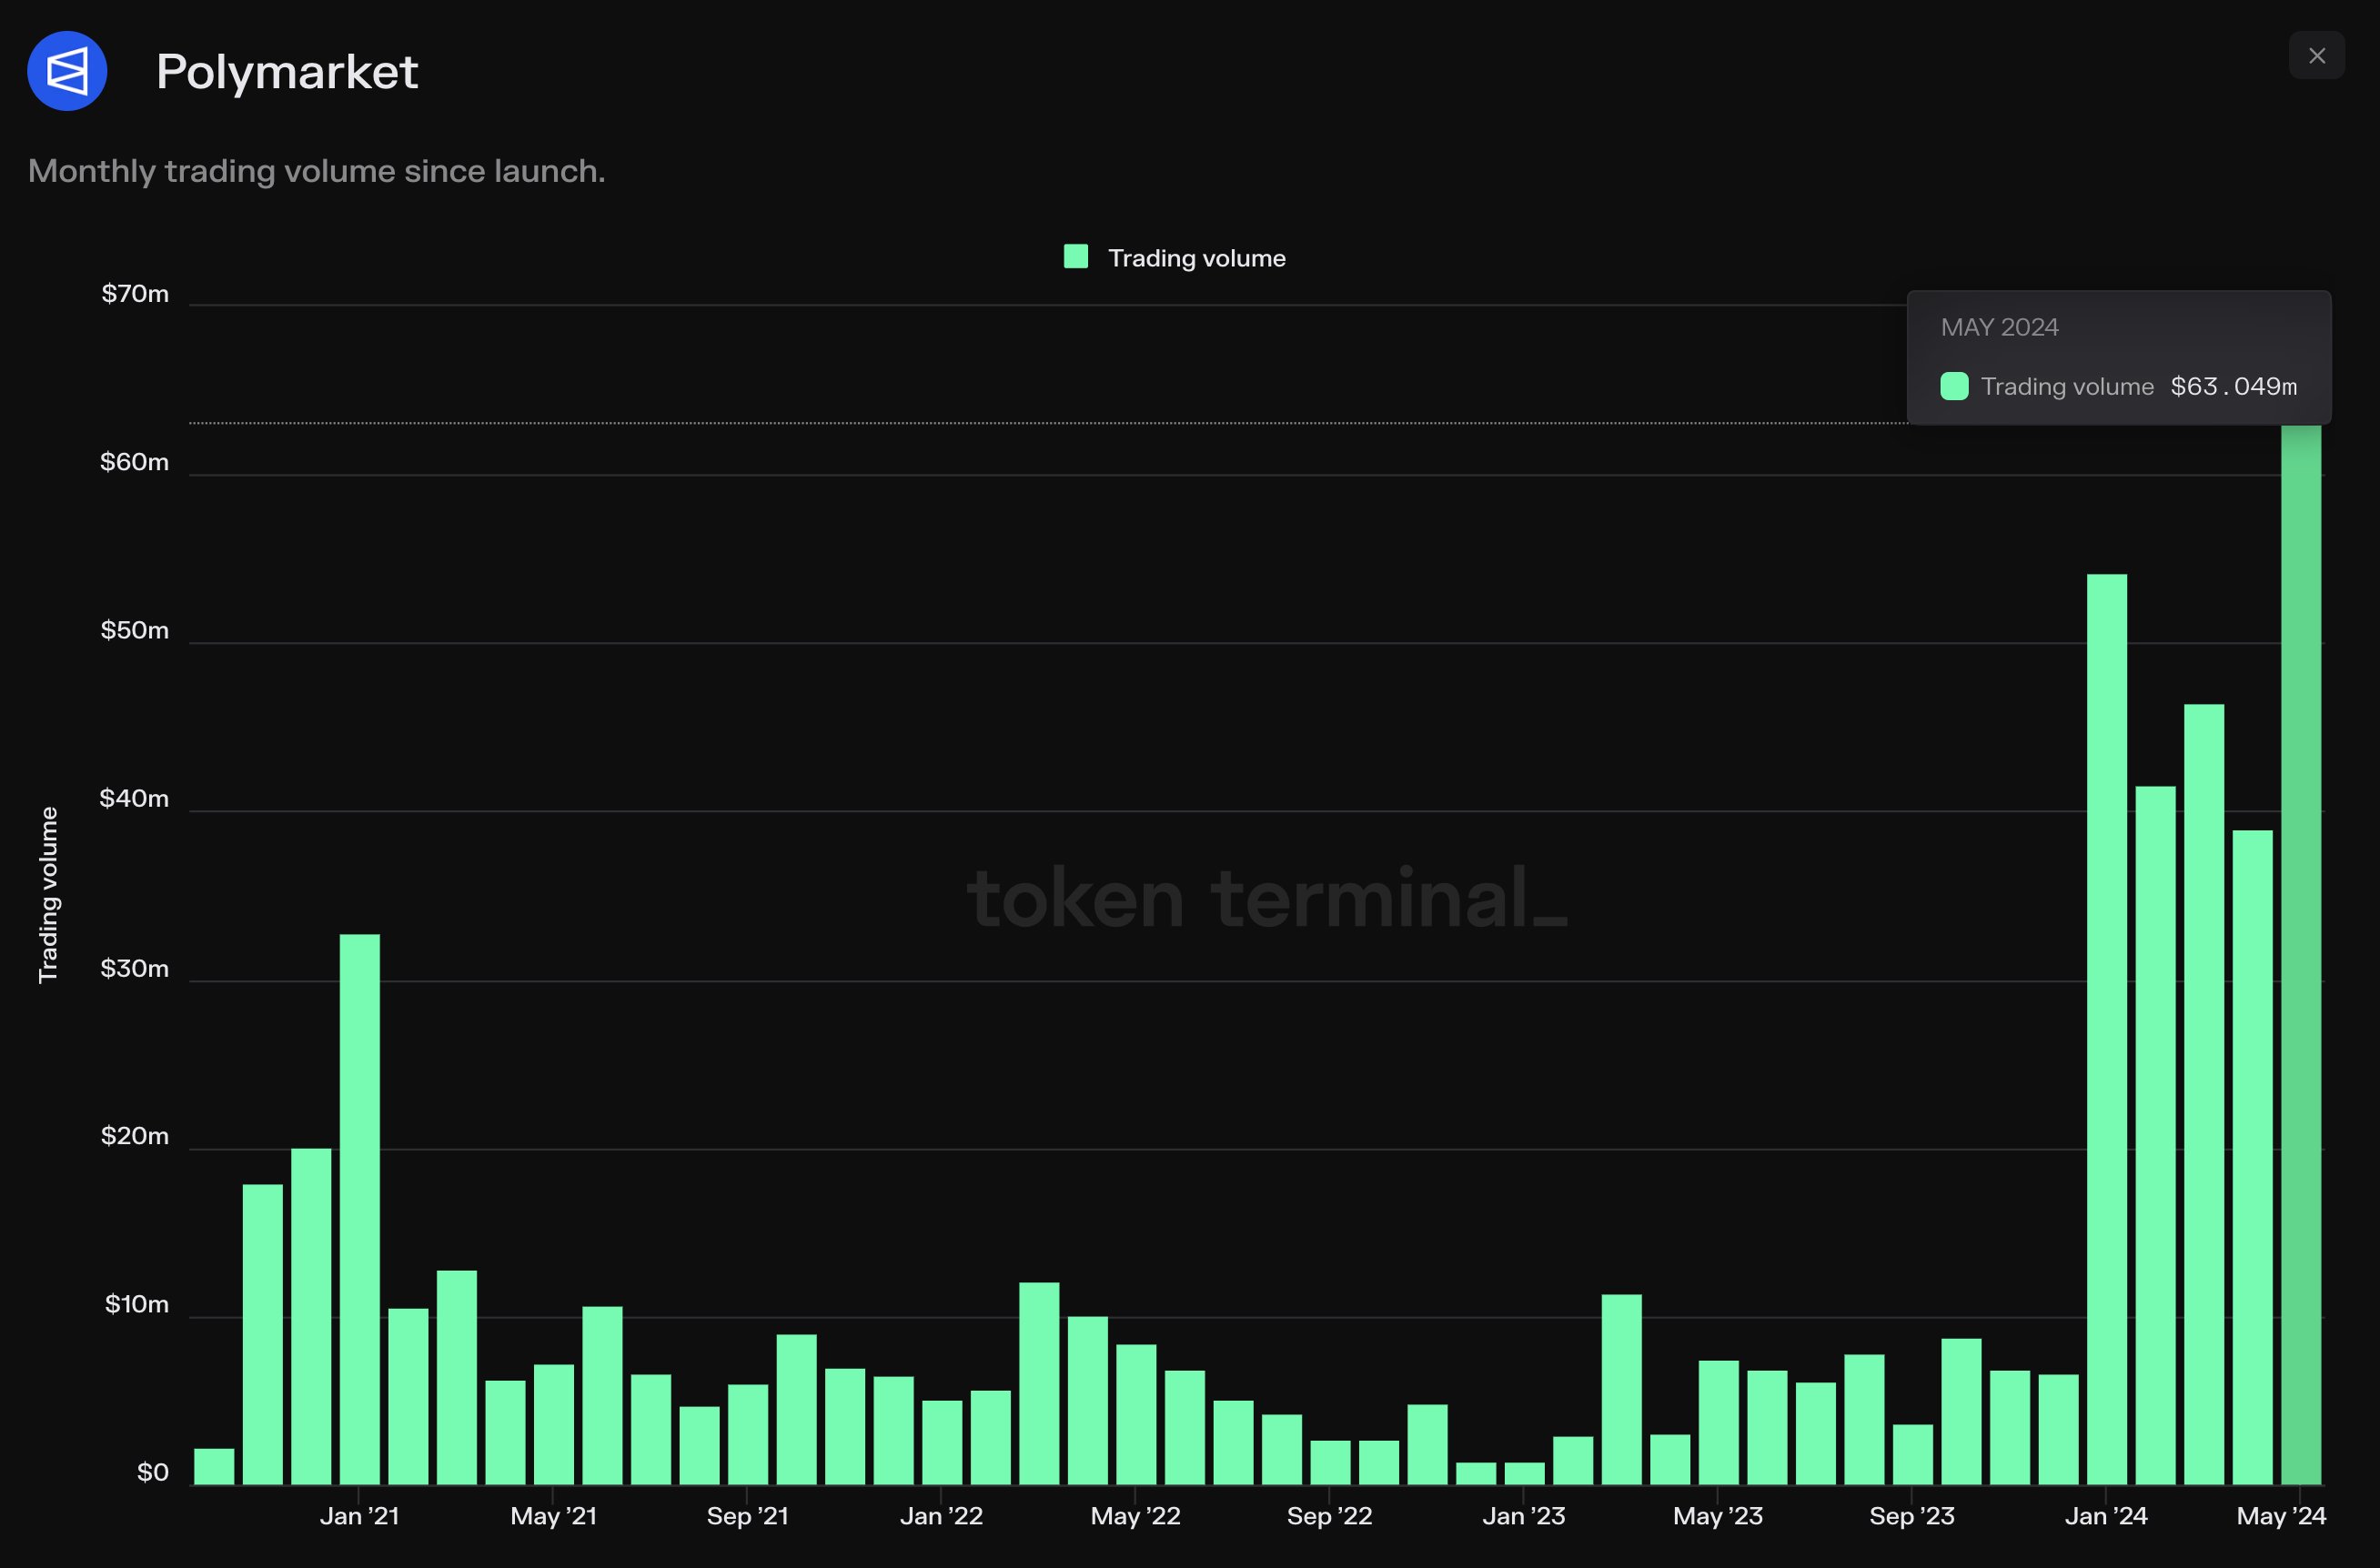Select the green Trading volume legend swatch
Viewport: 2380px width, 1568px height.
coord(1075,257)
